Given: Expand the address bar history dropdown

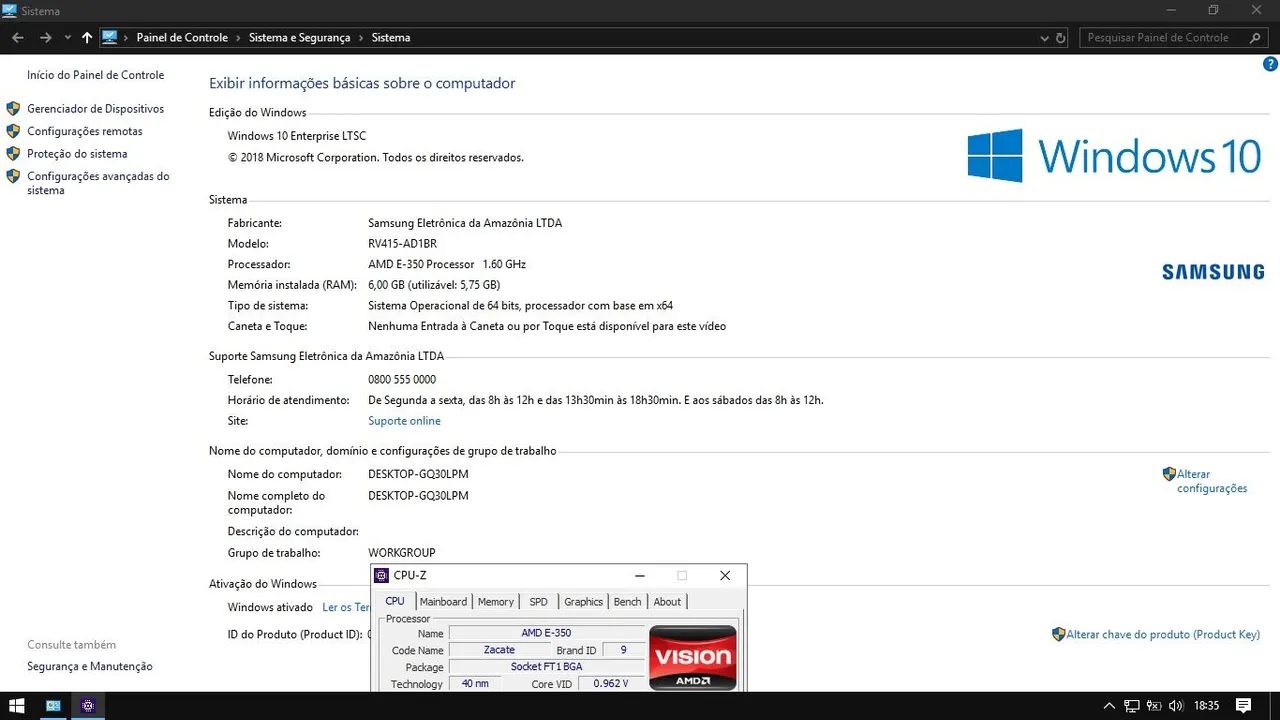Looking at the screenshot, I should (x=1044, y=37).
